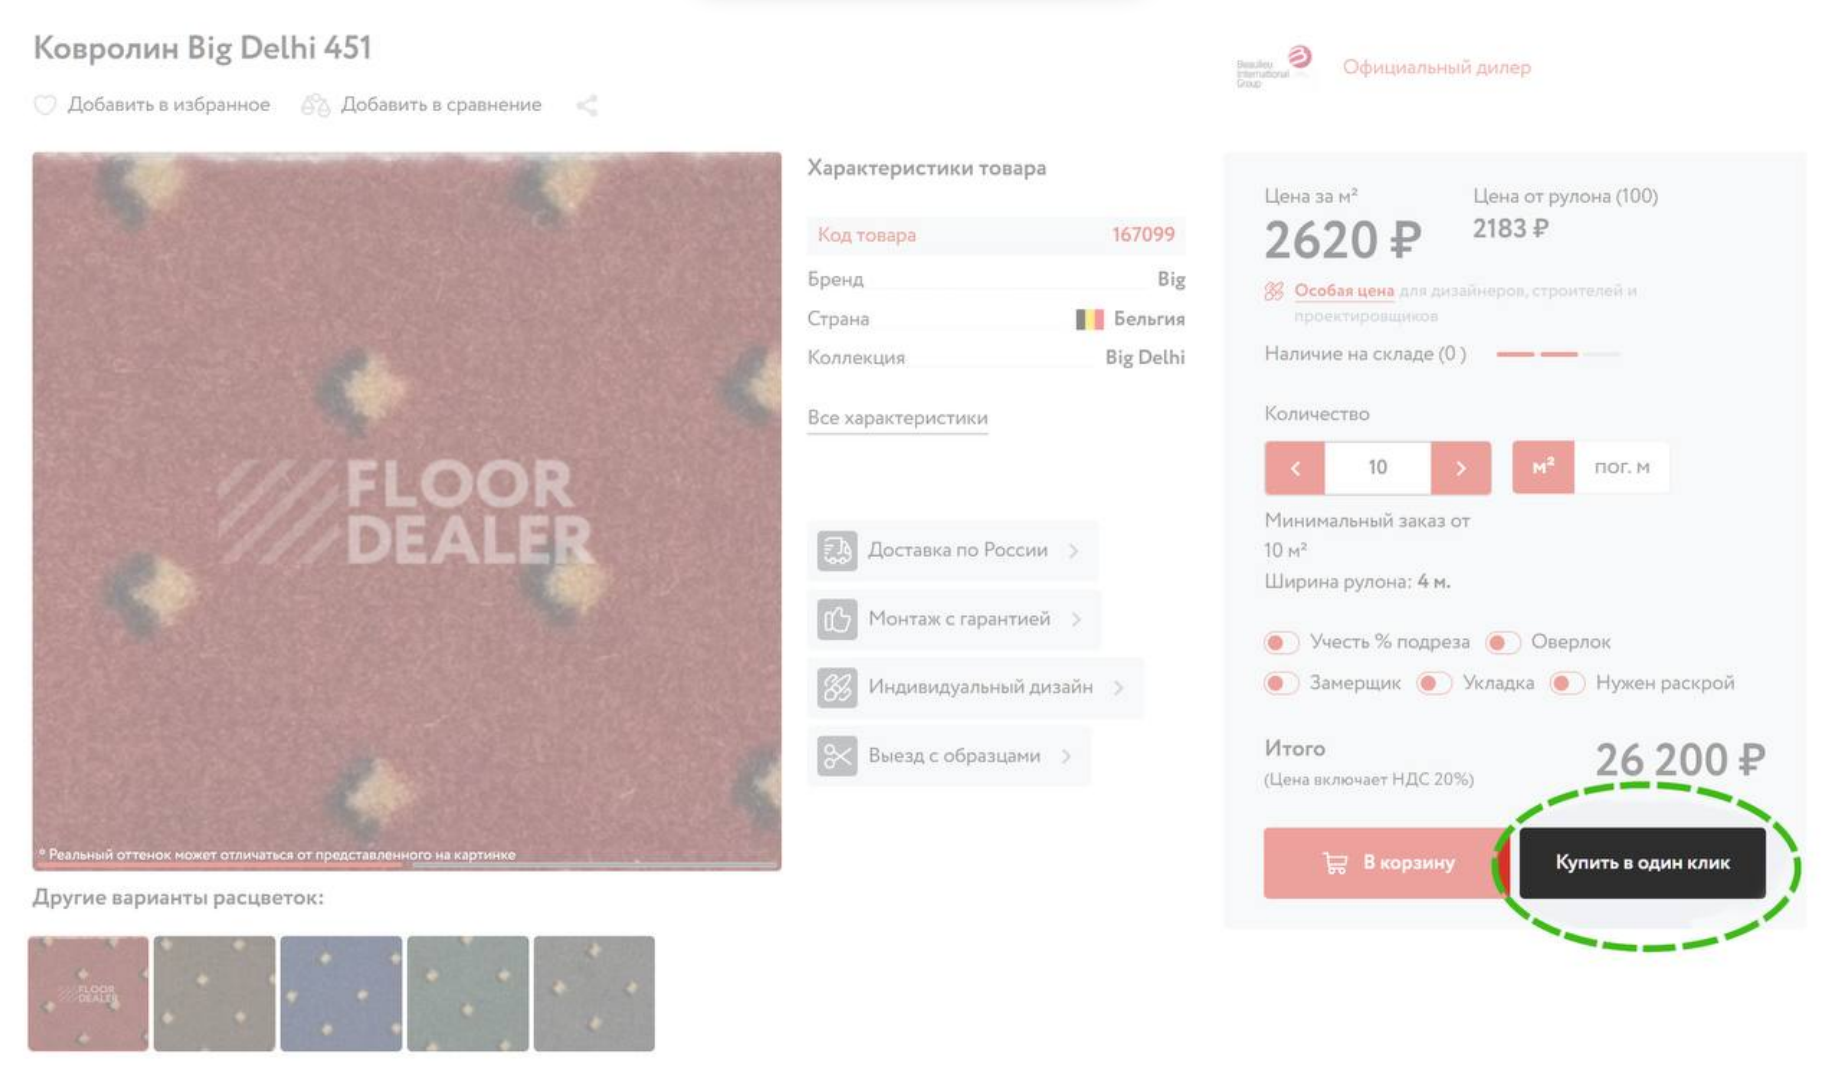
Task: Click the share icon
Action: (x=587, y=105)
